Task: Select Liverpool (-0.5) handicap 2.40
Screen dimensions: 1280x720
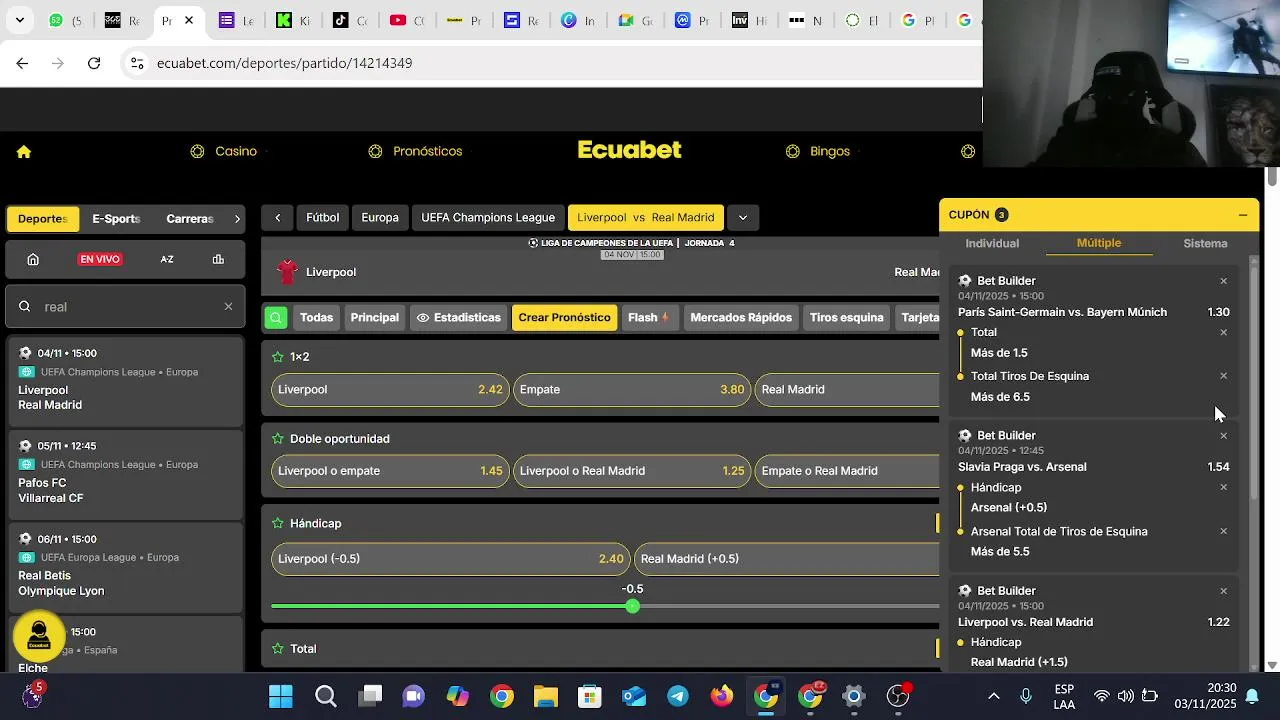Action: (451, 559)
